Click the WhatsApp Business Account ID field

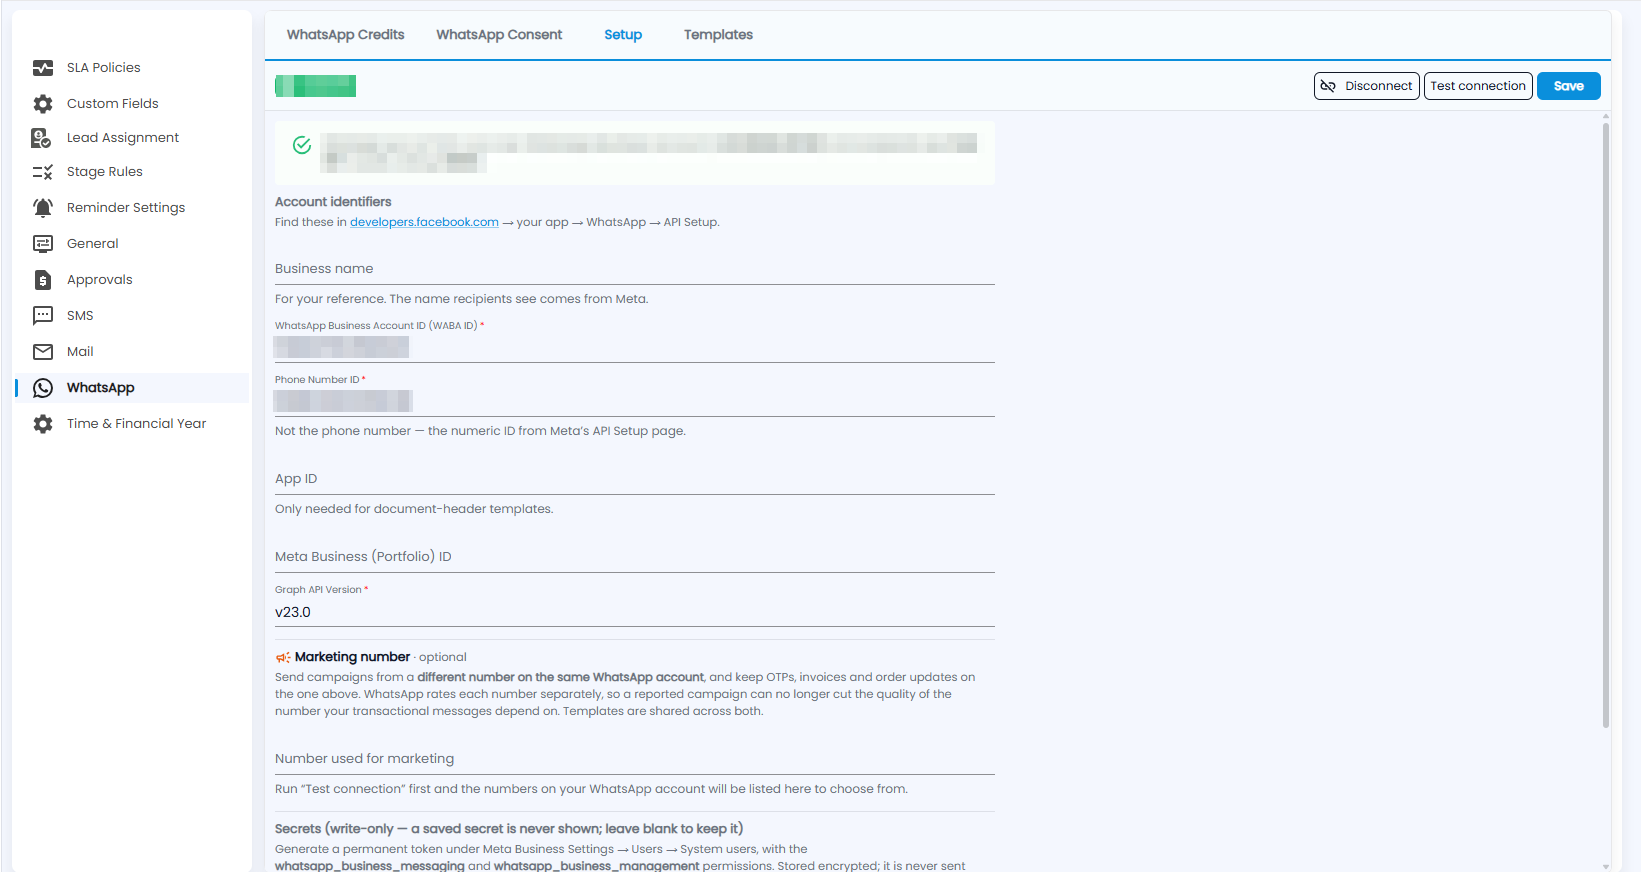[x=635, y=347]
